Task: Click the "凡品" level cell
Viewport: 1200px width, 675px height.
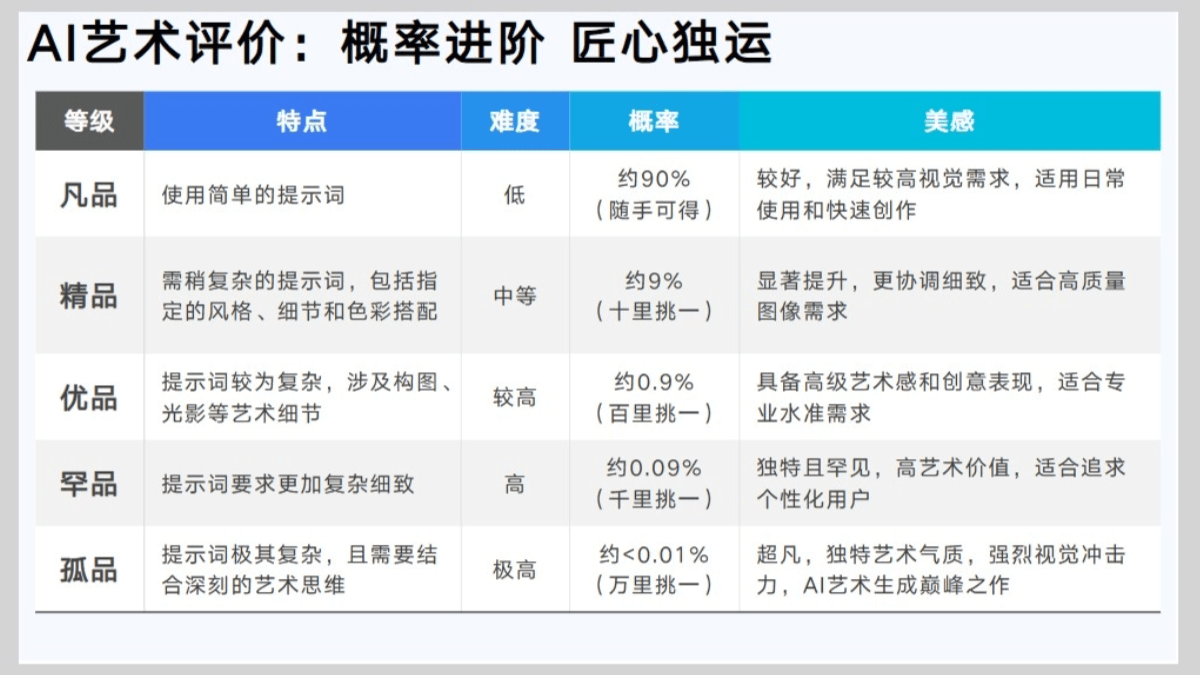Action: tap(89, 194)
